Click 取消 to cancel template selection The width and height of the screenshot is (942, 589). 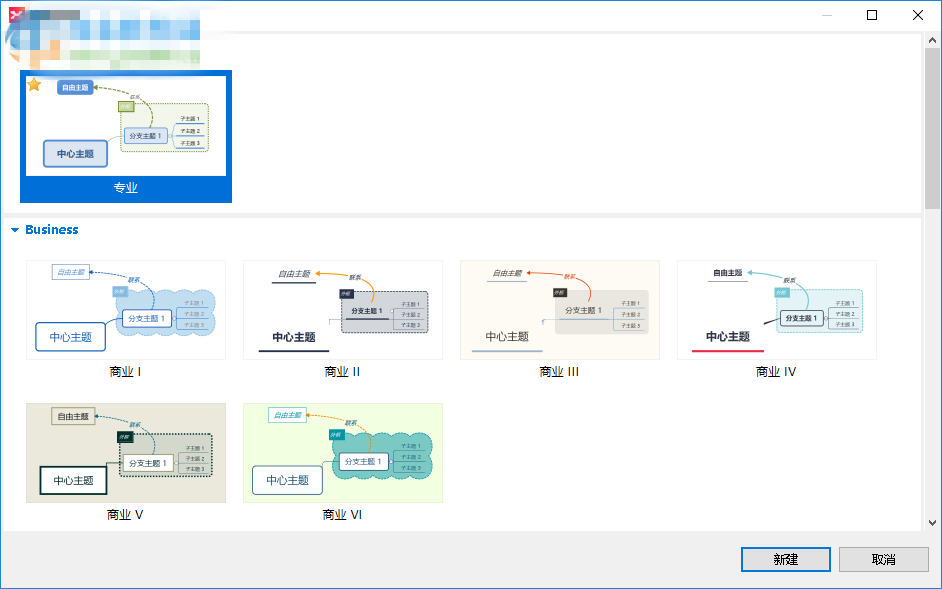point(884,559)
